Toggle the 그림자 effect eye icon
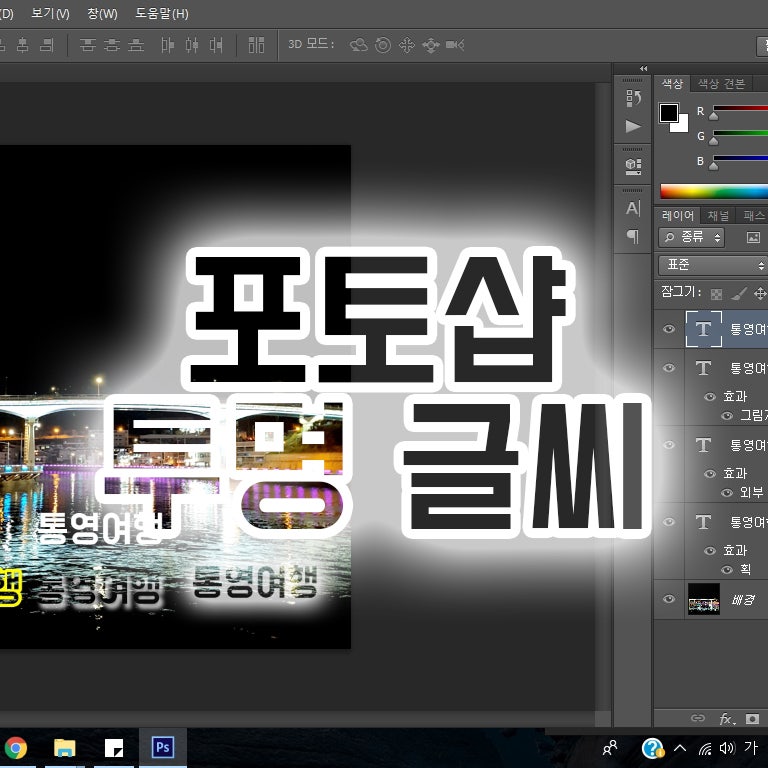768x768 pixels. [x=727, y=416]
